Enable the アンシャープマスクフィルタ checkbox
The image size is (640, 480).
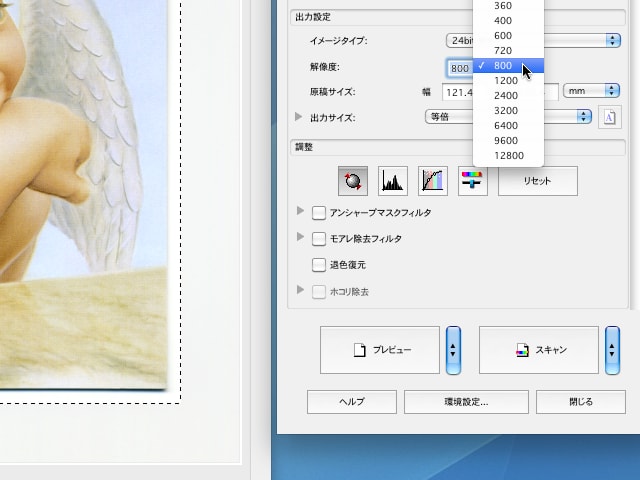click(319, 213)
